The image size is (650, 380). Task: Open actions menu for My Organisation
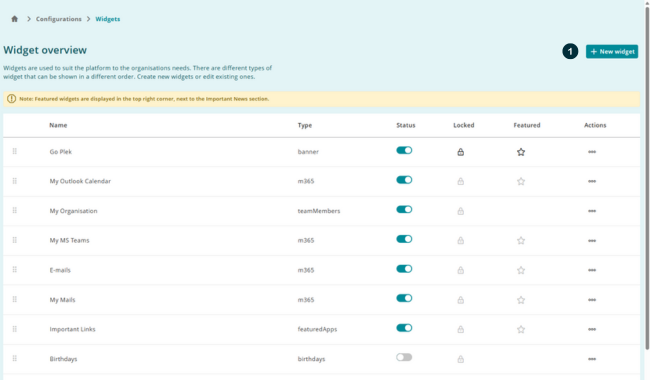[x=592, y=211]
